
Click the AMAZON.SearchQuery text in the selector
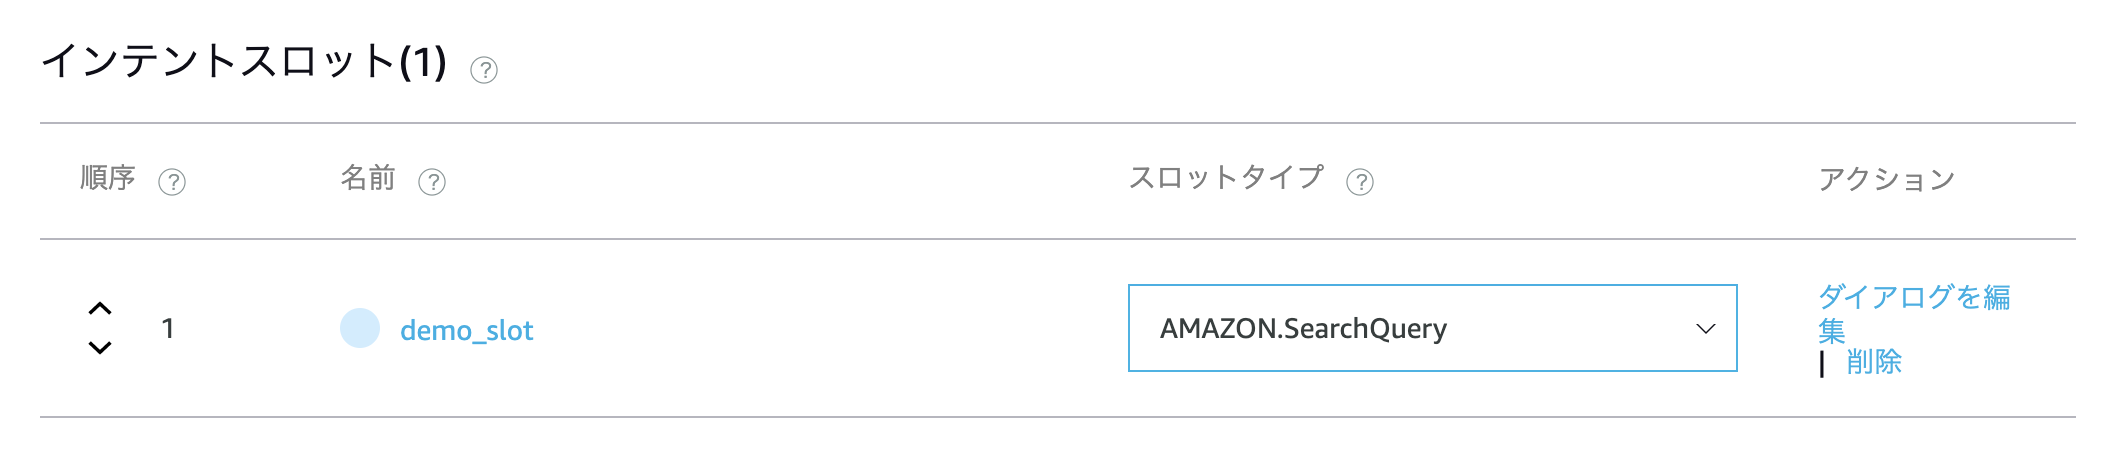click(1303, 329)
